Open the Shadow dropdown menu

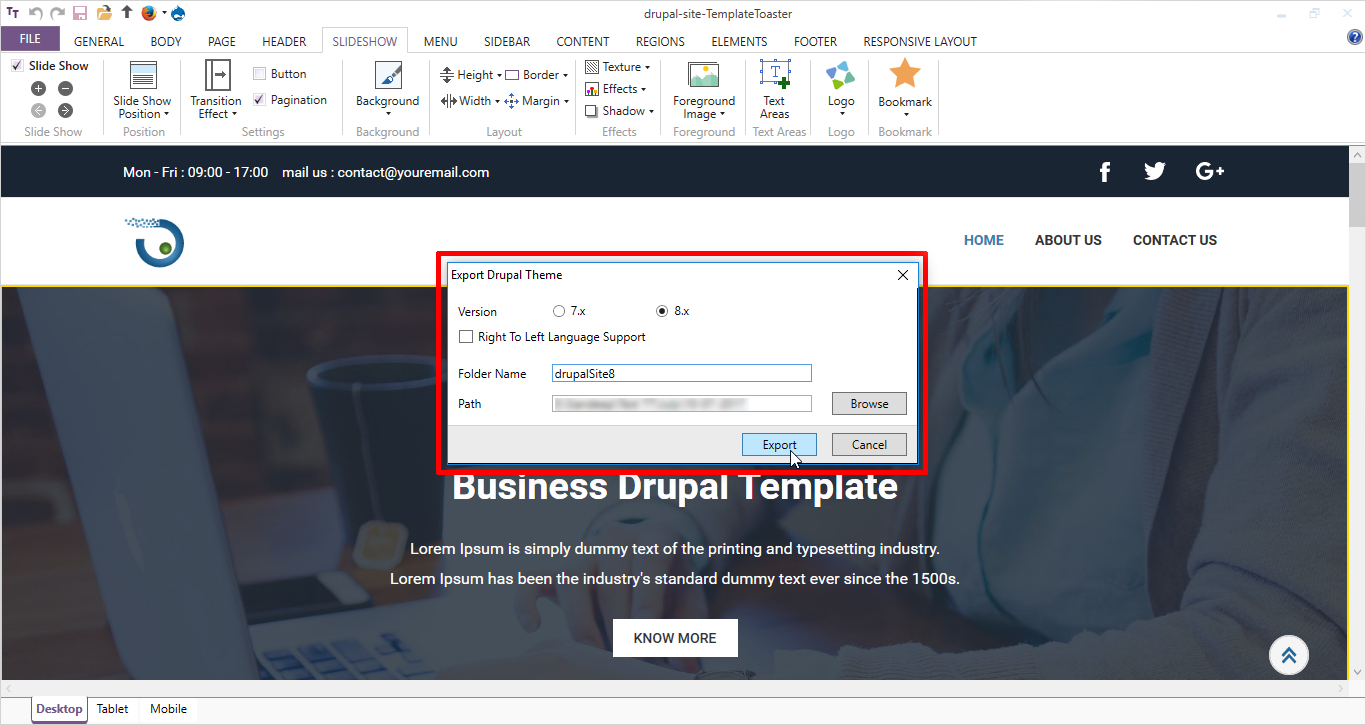(x=622, y=111)
